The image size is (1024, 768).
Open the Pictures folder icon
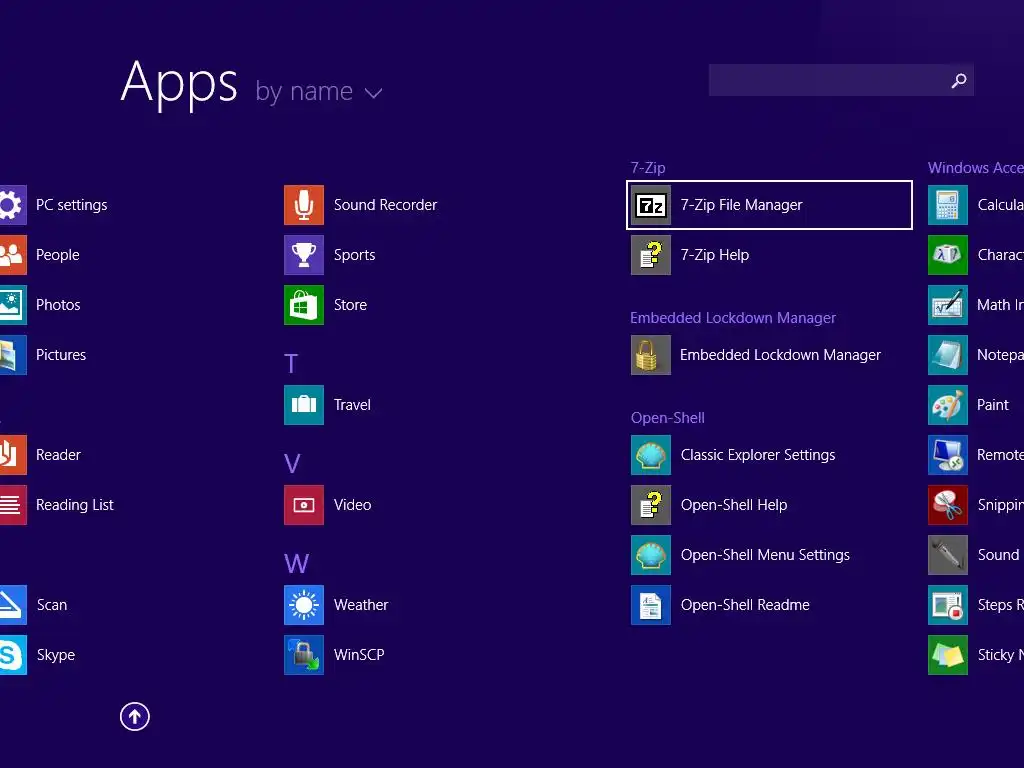(12, 355)
